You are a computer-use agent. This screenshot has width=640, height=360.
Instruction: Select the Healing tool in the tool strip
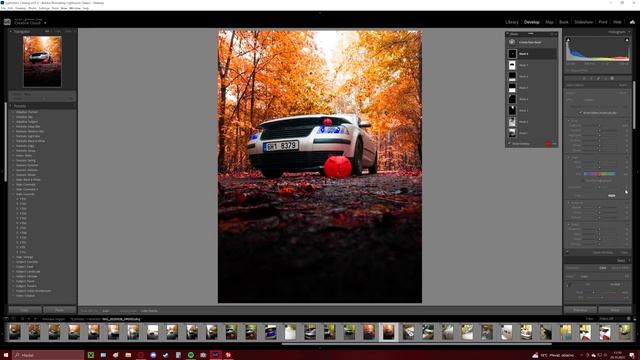[598, 78]
